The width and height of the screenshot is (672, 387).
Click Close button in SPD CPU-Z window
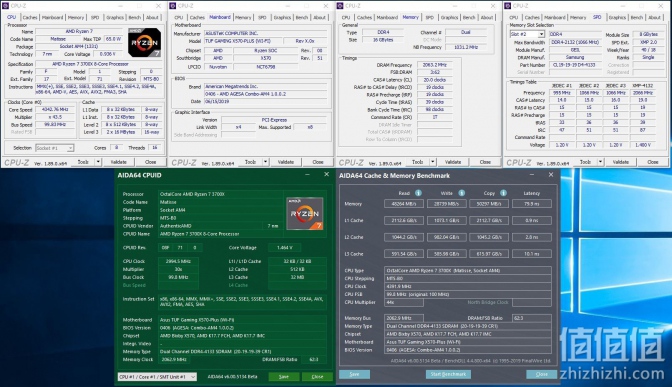tap(652, 162)
